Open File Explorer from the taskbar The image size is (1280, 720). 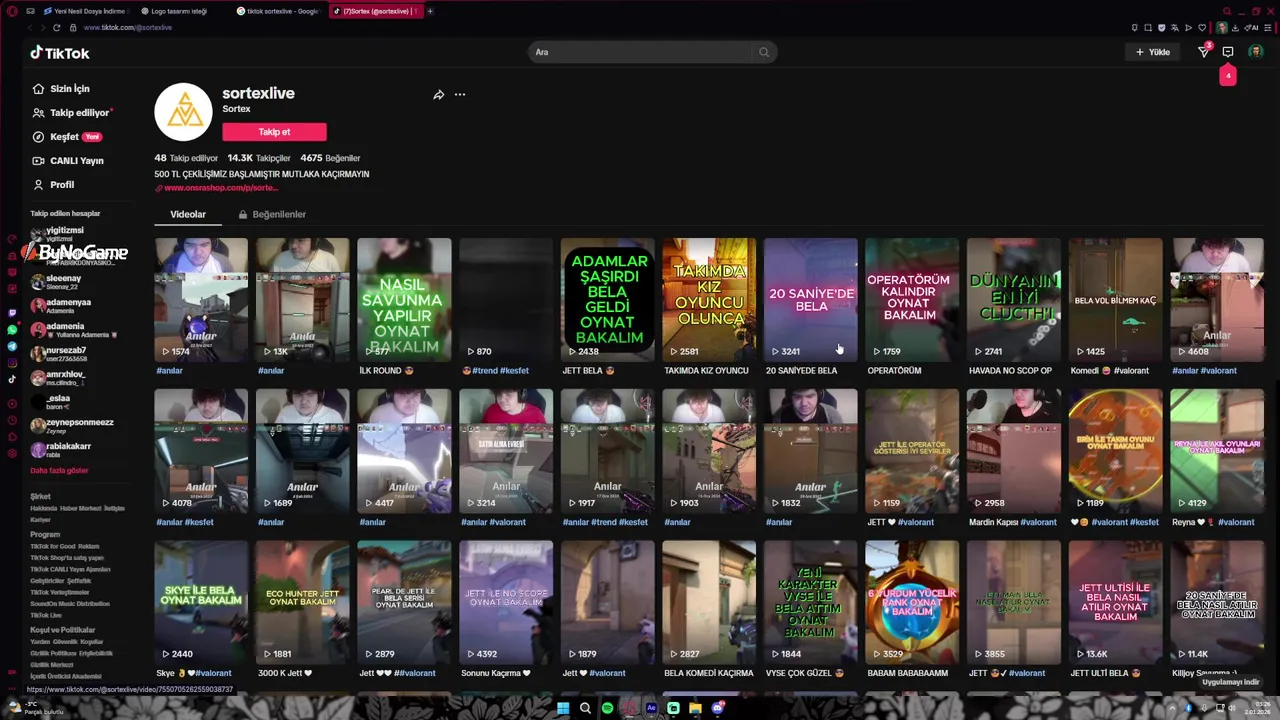[695, 708]
